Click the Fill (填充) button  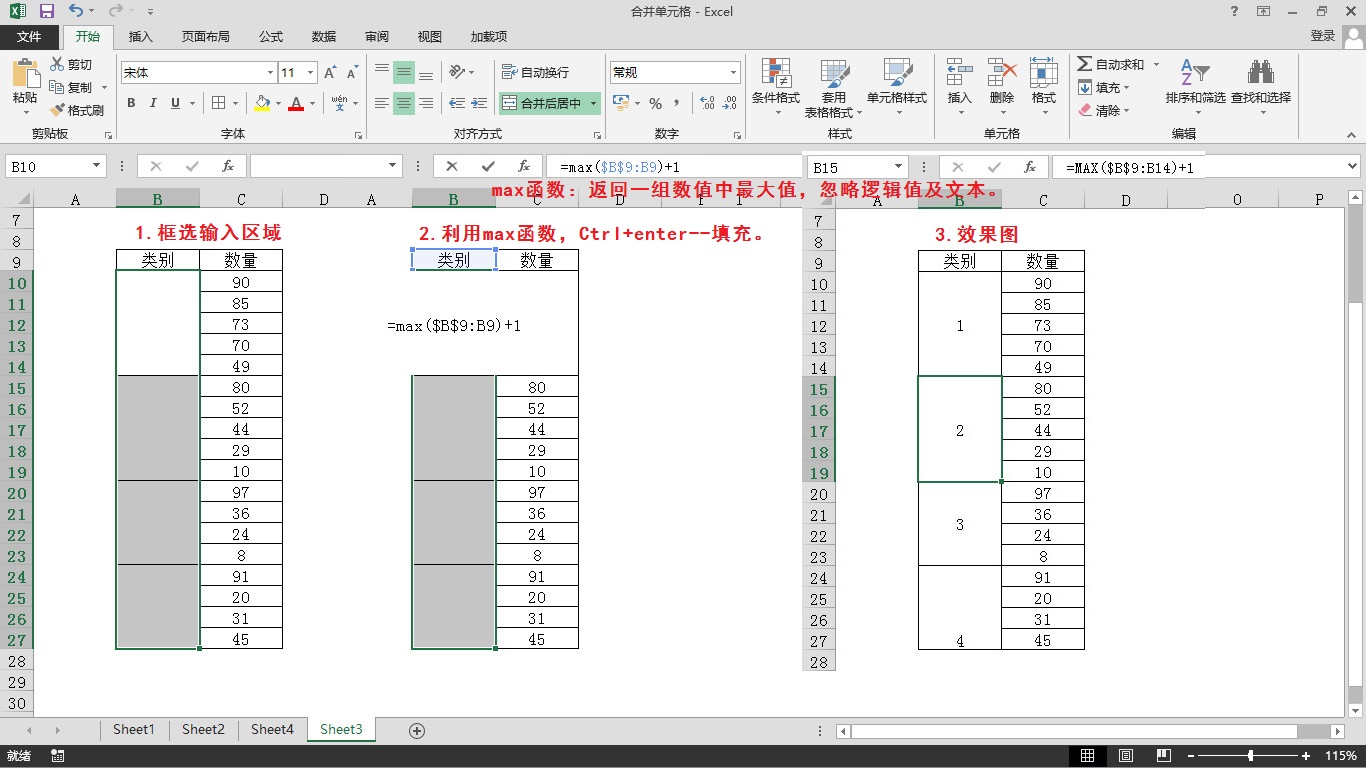tap(1103, 88)
